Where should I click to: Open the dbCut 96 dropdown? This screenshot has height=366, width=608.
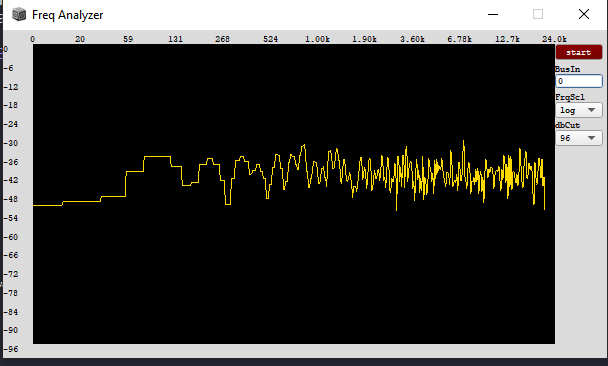pos(579,138)
